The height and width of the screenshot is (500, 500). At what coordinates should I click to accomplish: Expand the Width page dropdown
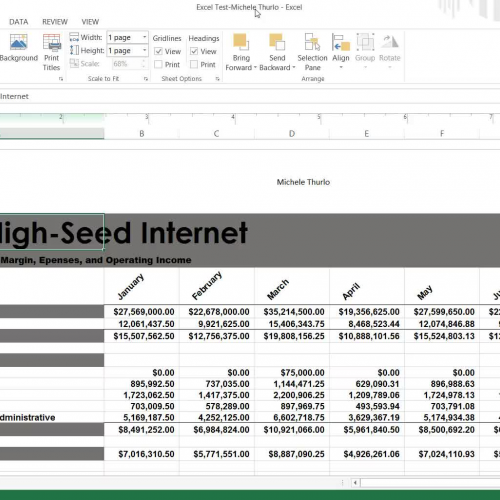(144, 37)
